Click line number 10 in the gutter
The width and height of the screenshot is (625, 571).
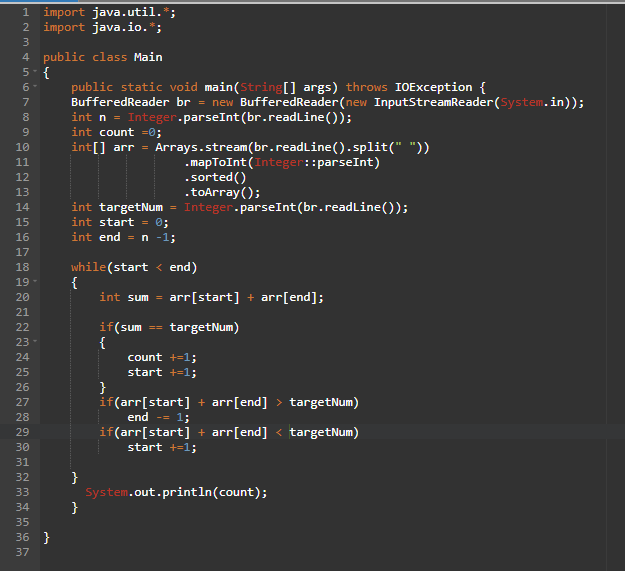(22, 147)
